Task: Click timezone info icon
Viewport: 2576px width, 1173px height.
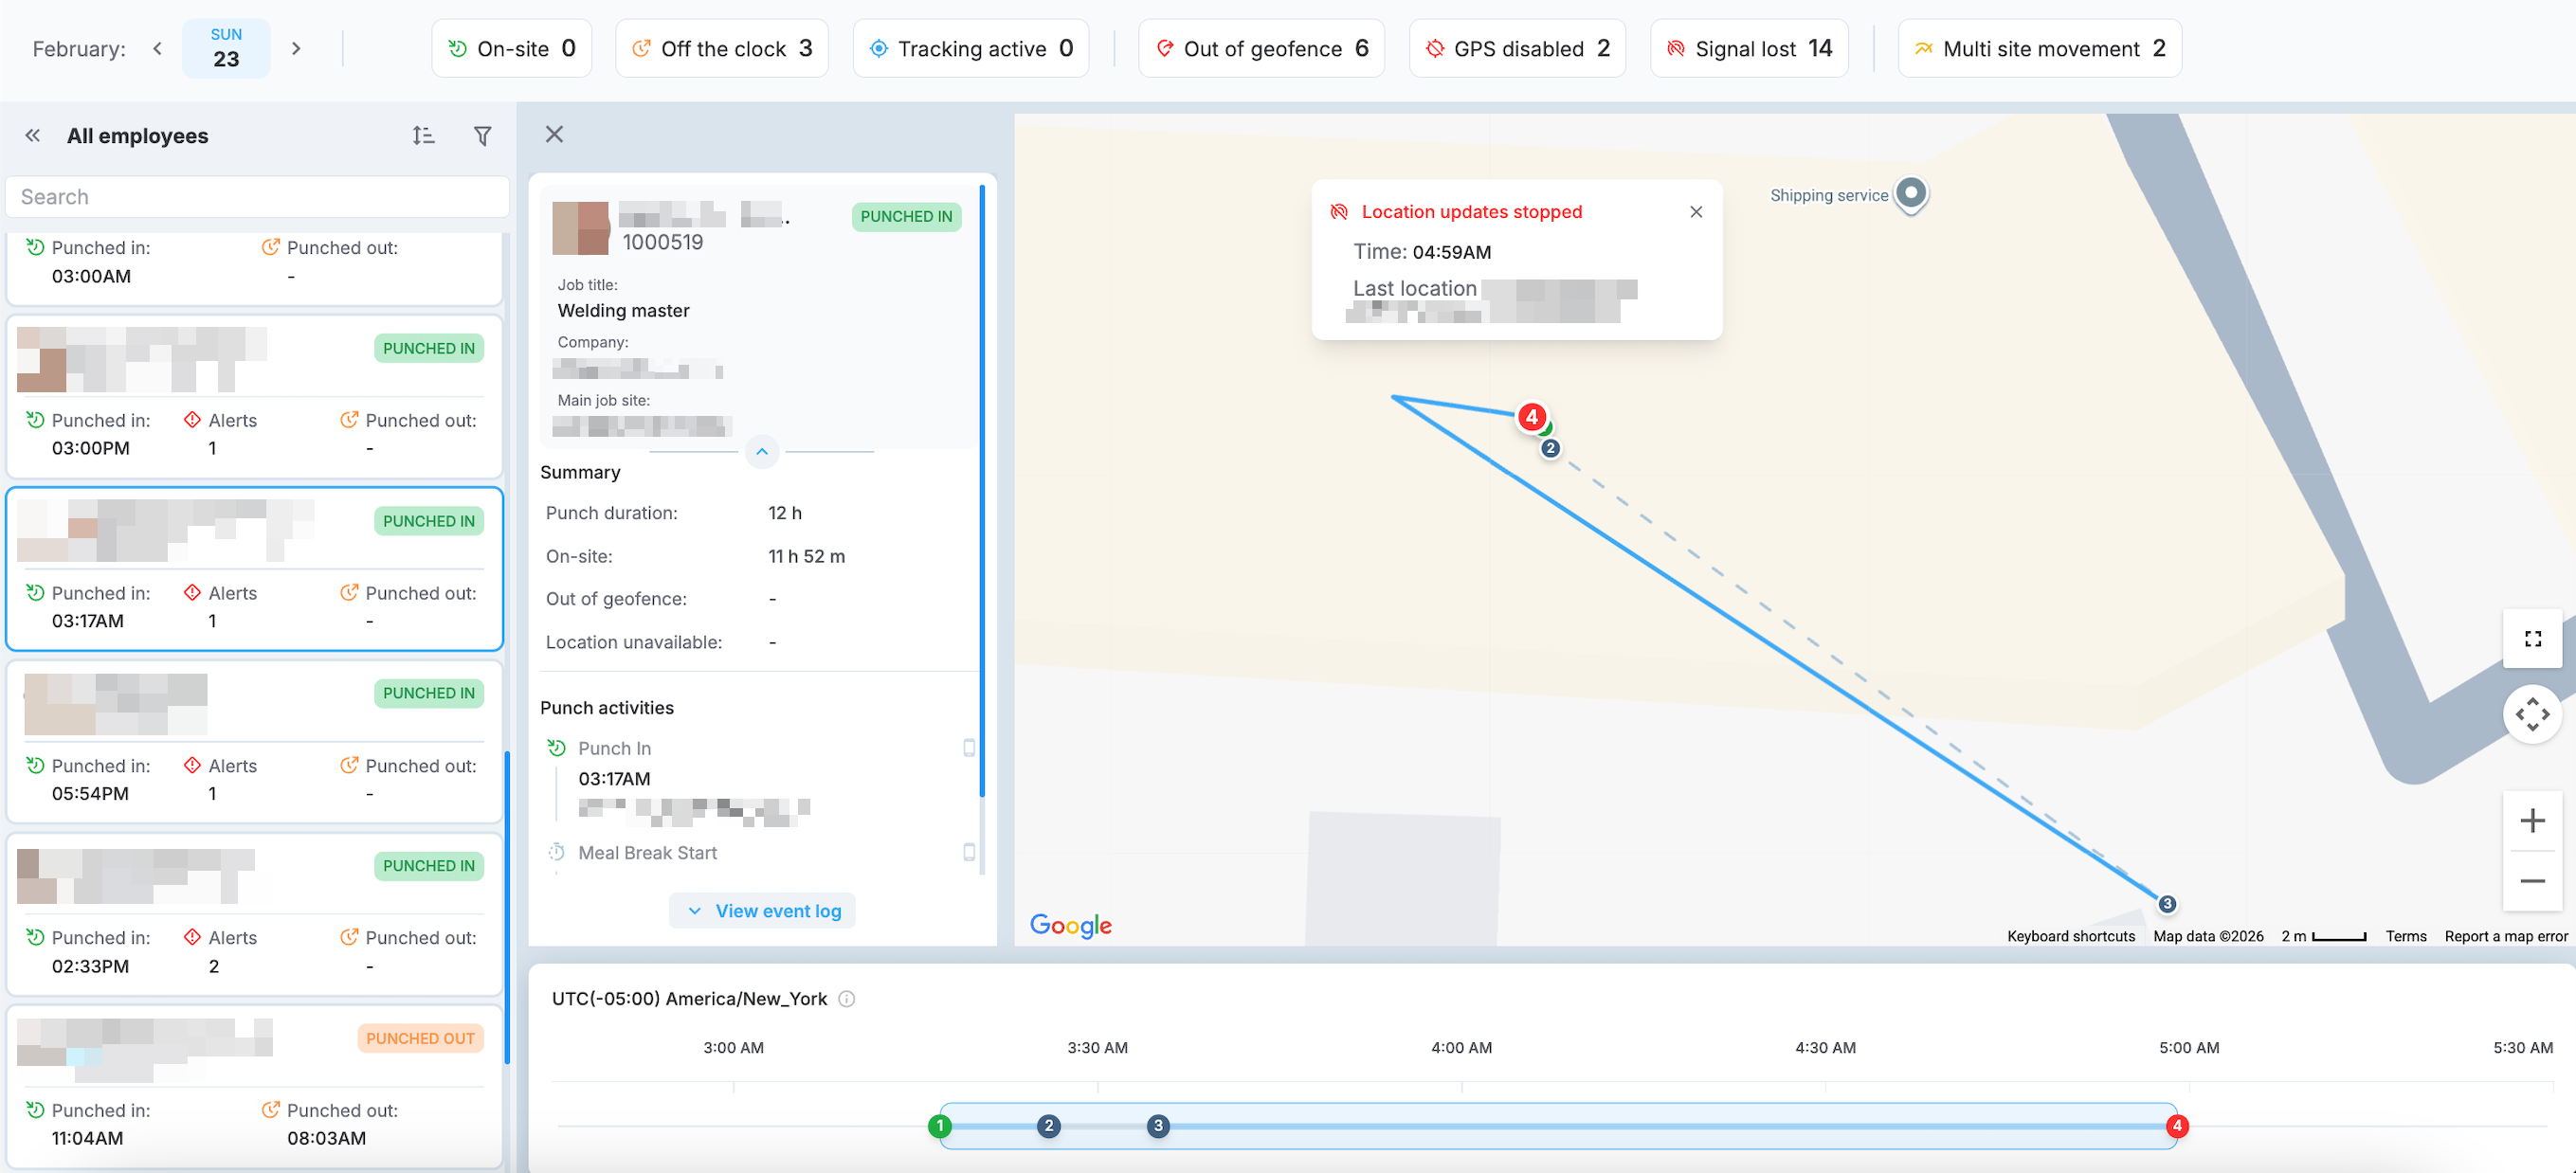Action: pos(847,999)
